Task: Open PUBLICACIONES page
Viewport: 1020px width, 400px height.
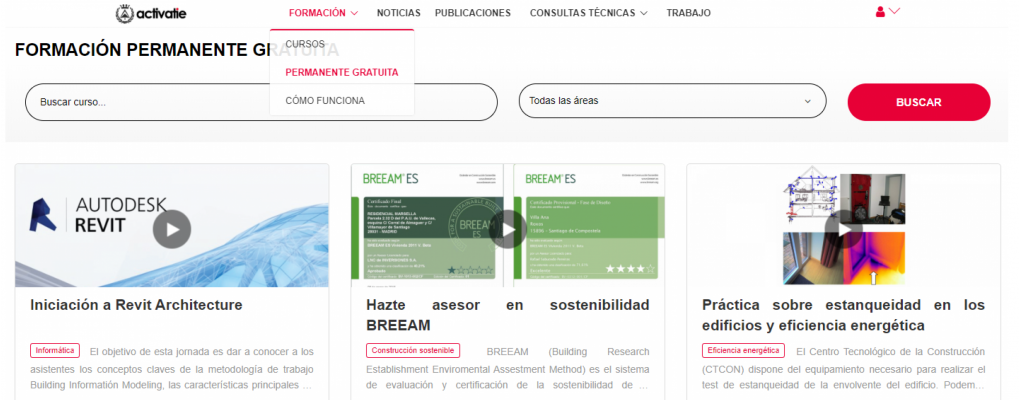Action: point(473,12)
